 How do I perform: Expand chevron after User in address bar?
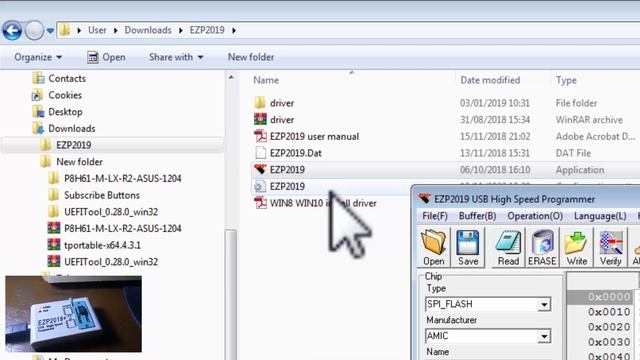point(116,31)
